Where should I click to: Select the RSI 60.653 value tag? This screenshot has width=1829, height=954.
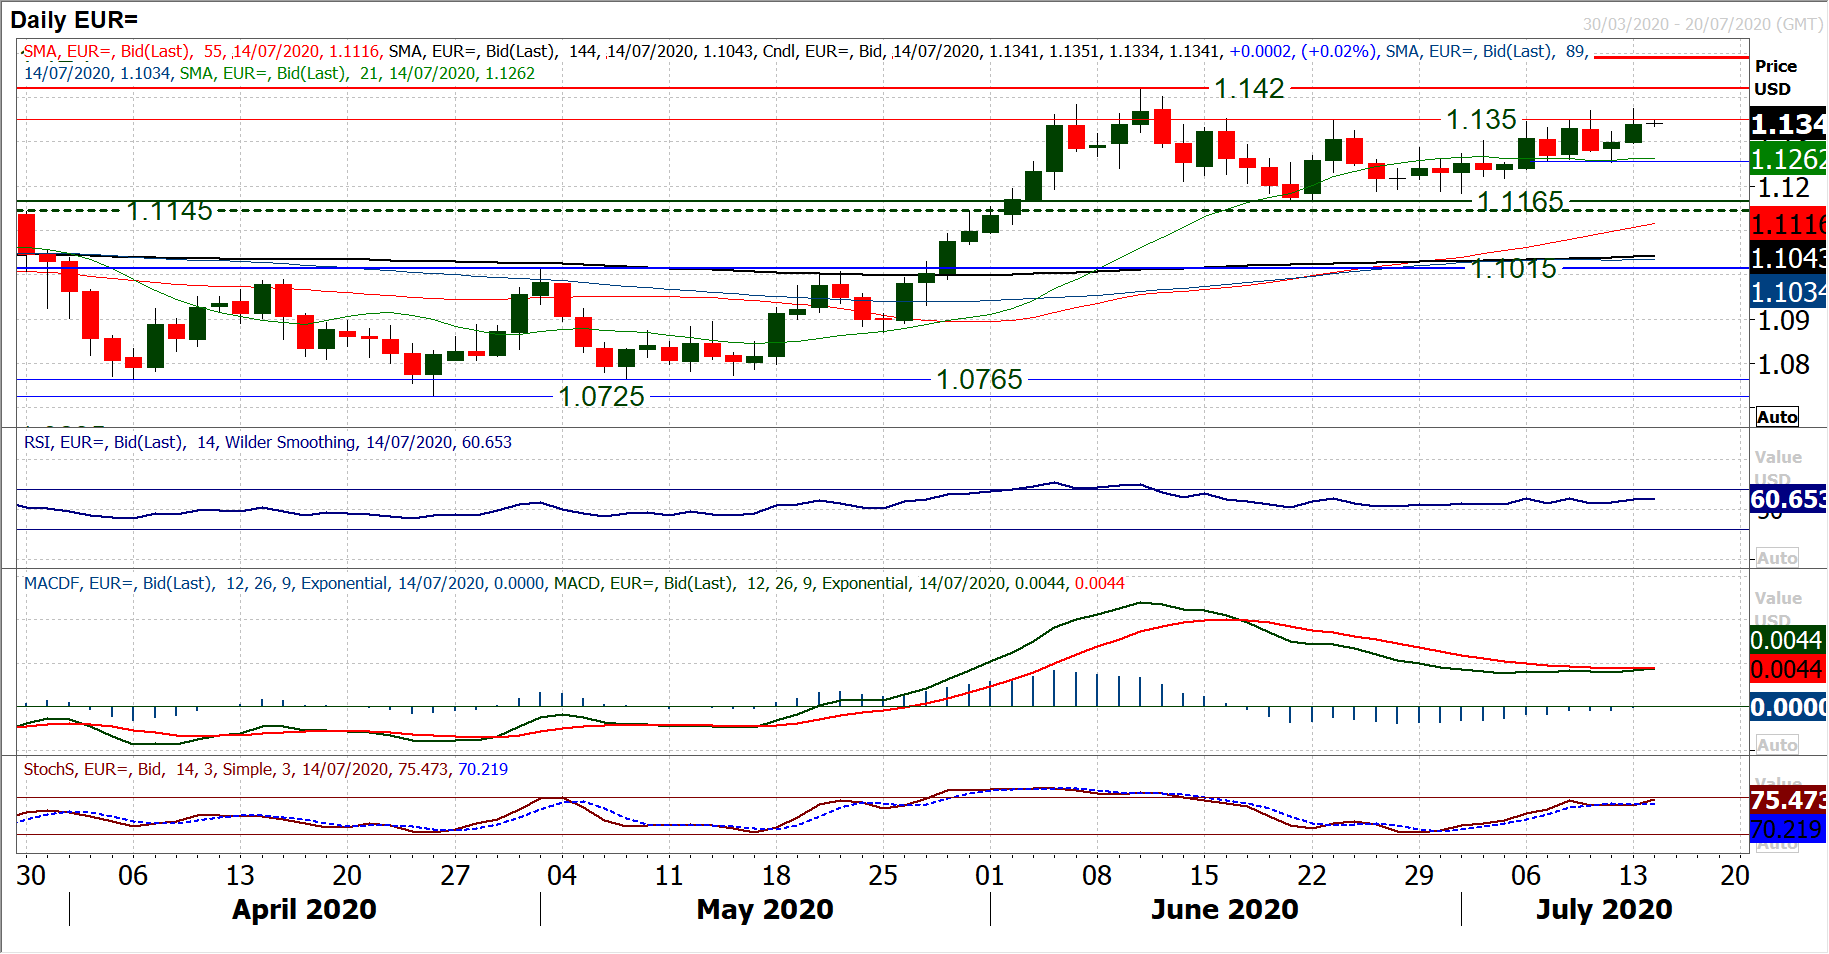coord(1788,499)
